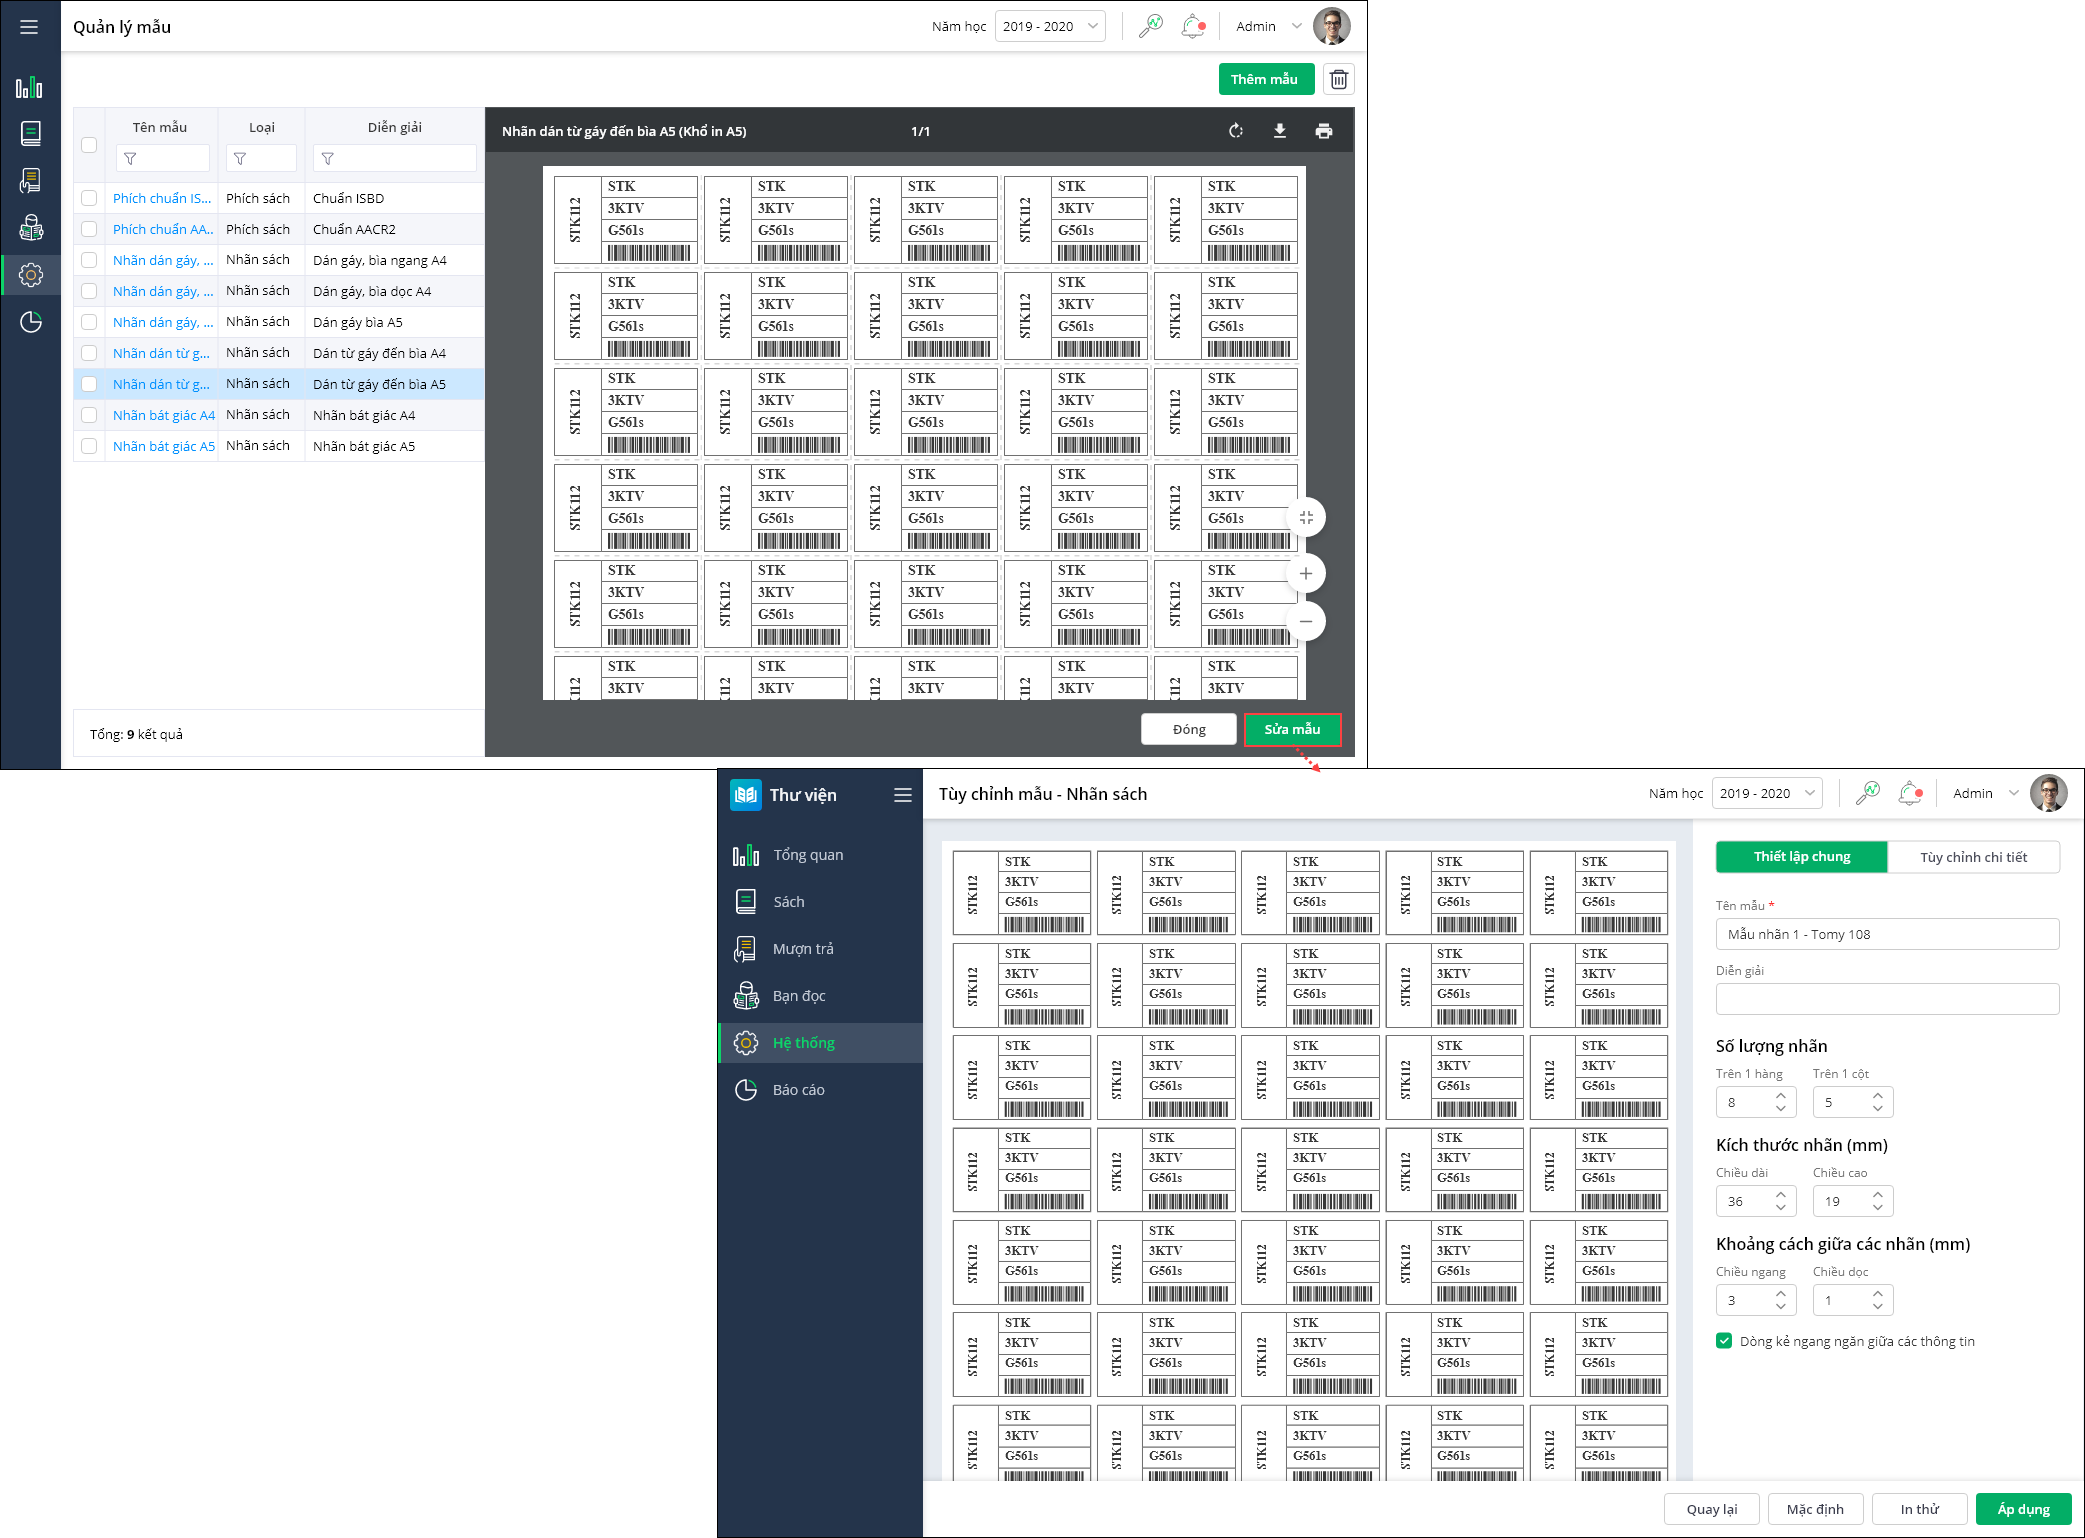The height and width of the screenshot is (1538, 2085).
Task: Open the Năm học 2019 - 2020 dropdown
Action: pos(1049,26)
